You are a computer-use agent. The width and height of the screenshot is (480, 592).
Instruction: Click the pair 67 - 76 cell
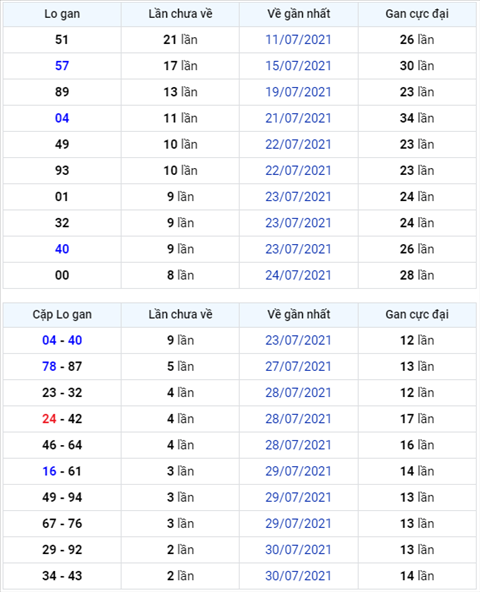(62, 523)
